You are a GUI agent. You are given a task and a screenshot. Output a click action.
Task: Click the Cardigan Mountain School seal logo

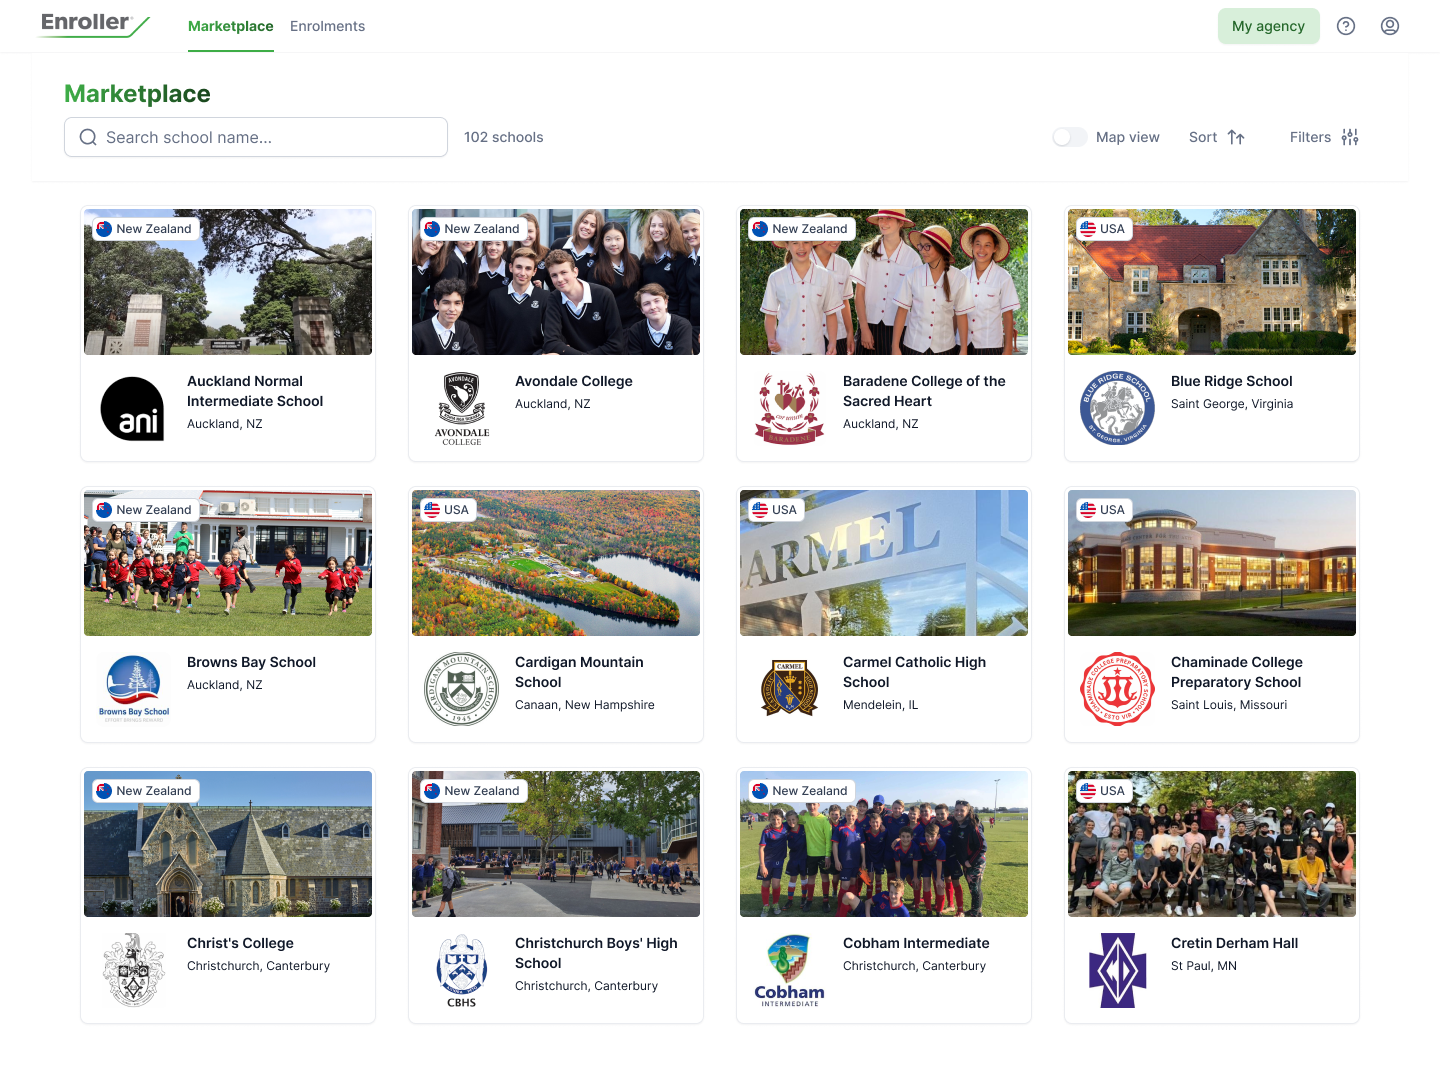point(461,689)
